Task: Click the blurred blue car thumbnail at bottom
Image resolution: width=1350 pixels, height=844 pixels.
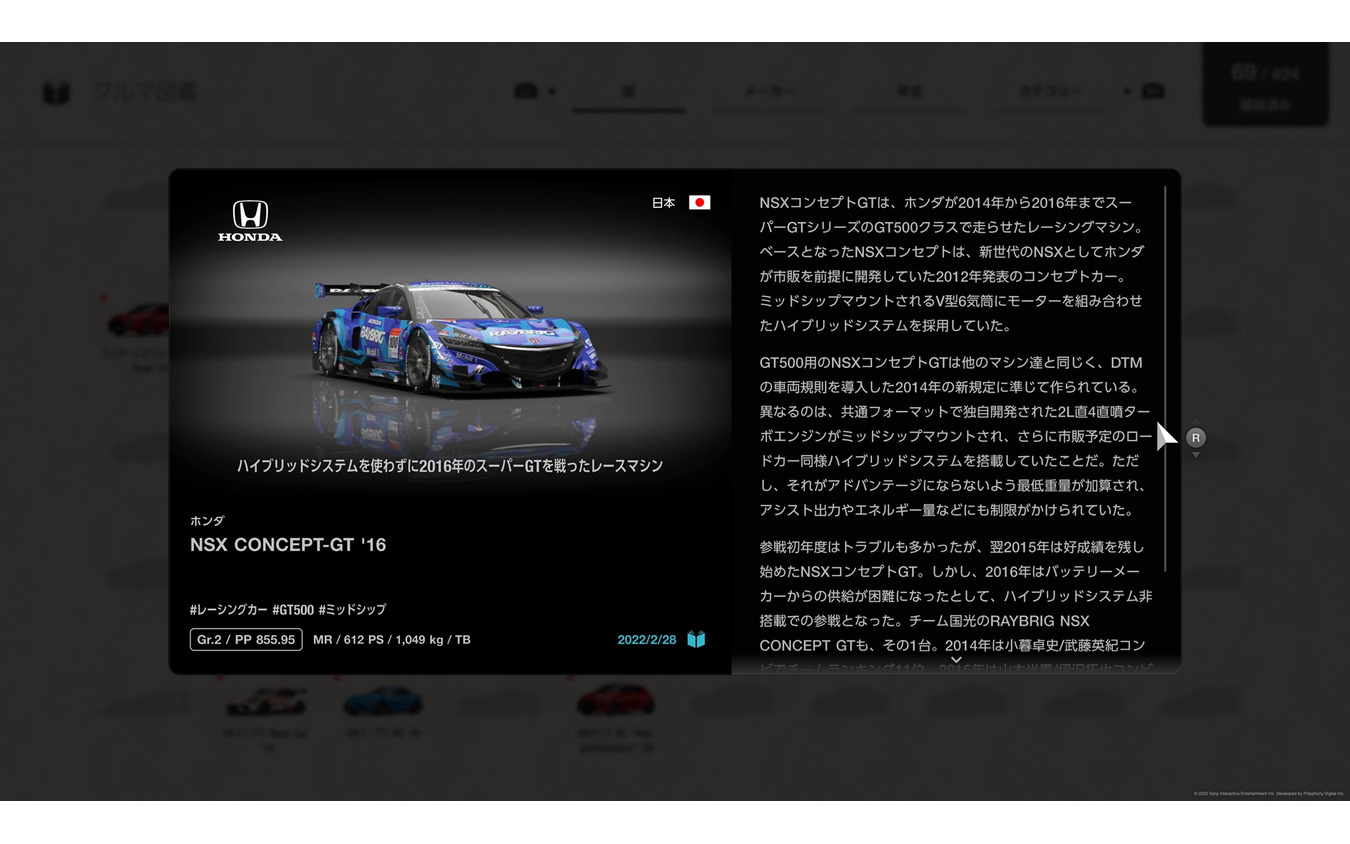Action: click(382, 701)
